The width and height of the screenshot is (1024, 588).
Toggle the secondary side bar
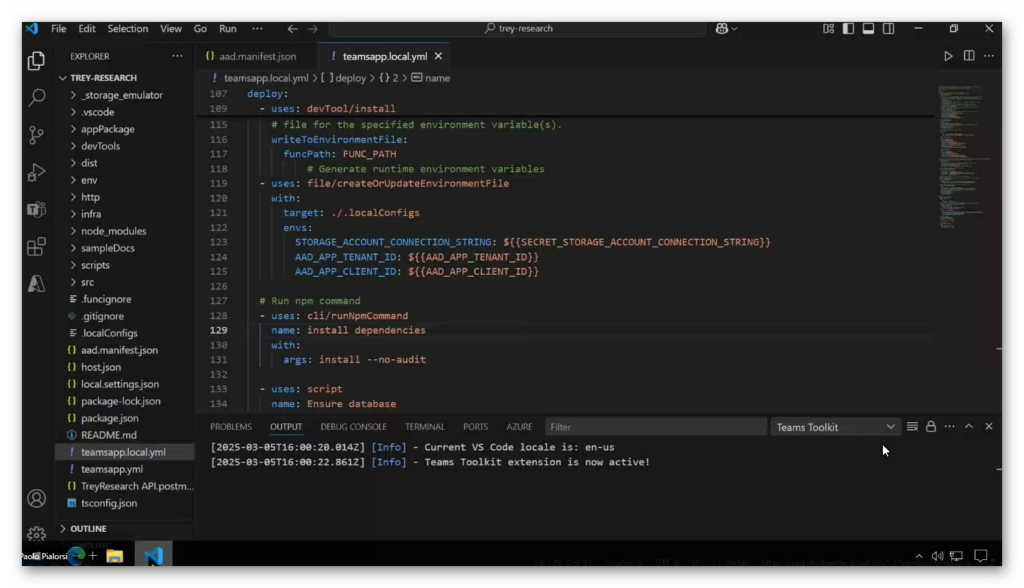click(x=889, y=29)
